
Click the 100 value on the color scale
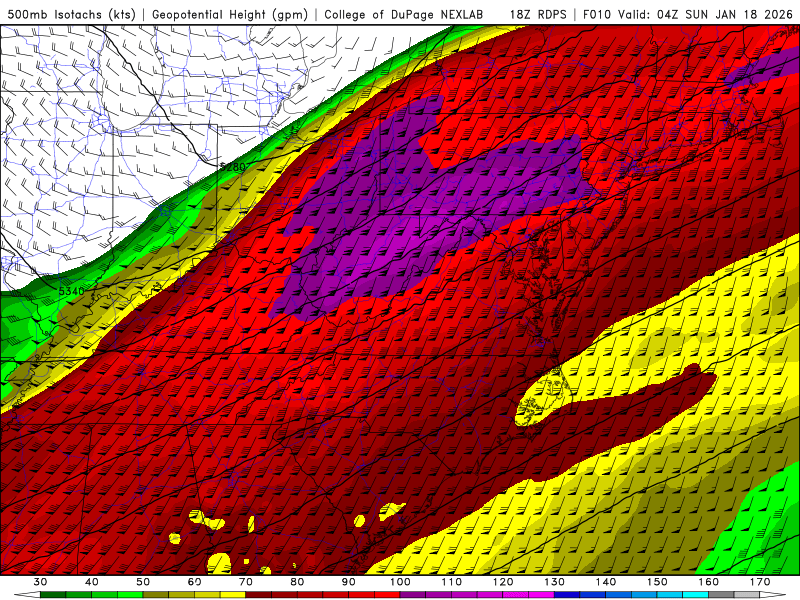[x=400, y=582]
